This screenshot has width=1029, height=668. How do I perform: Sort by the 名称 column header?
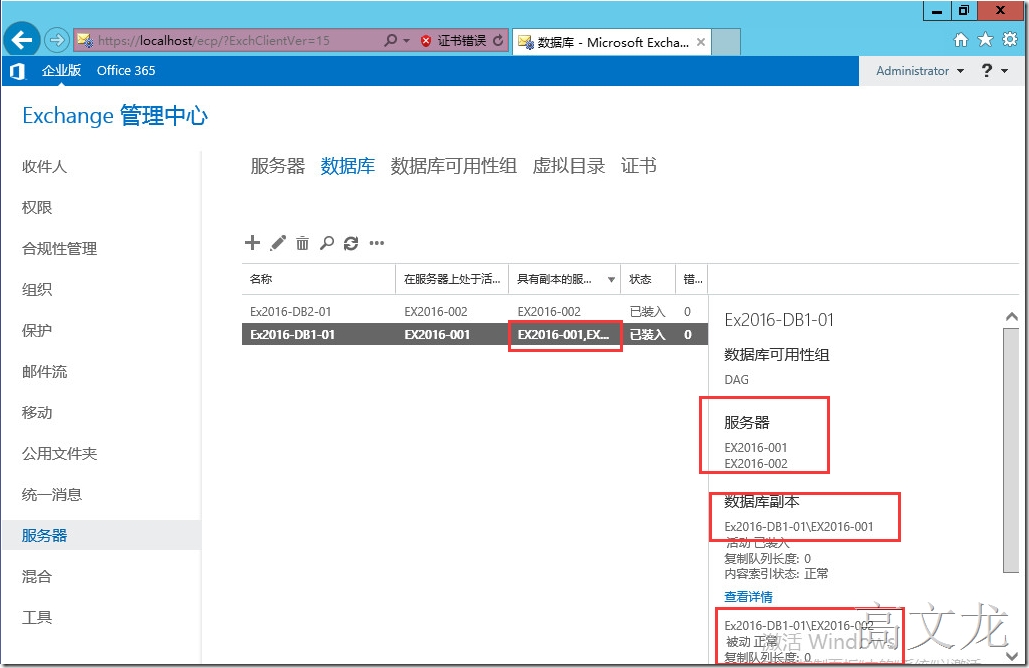[x=319, y=279]
